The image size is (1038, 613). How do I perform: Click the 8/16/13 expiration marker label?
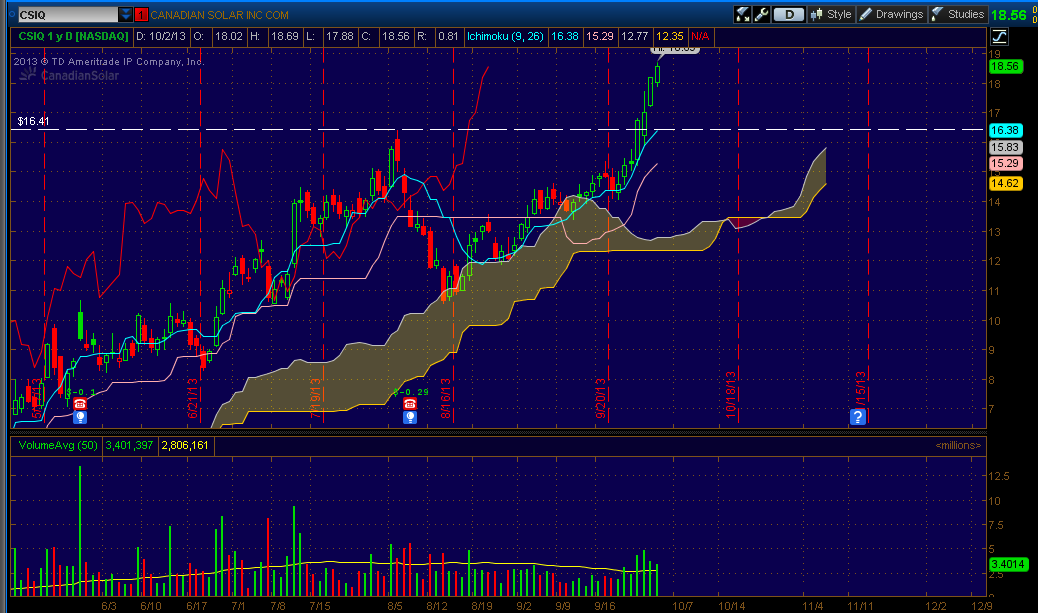click(x=446, y=399)
